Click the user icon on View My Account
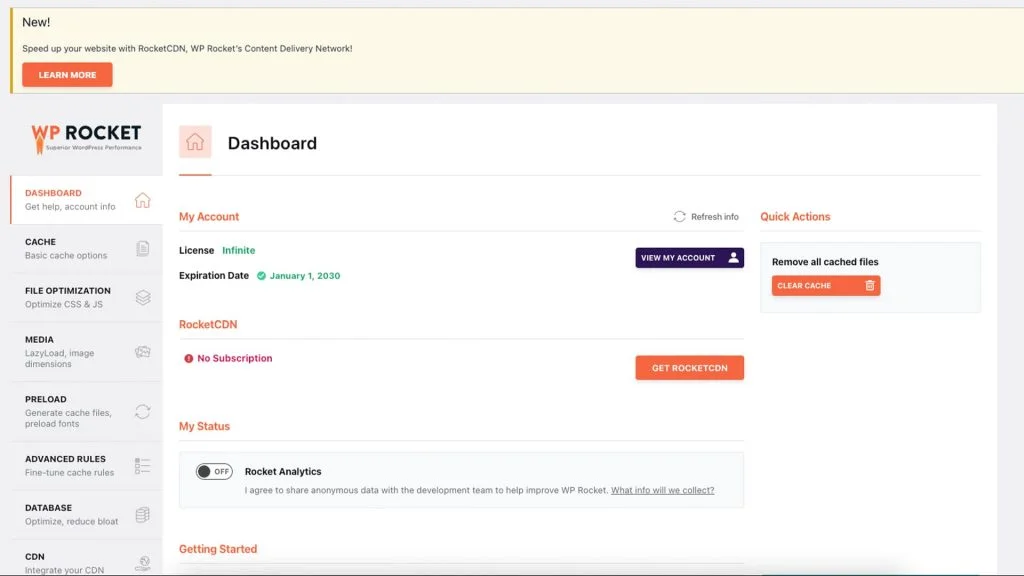 733,257
